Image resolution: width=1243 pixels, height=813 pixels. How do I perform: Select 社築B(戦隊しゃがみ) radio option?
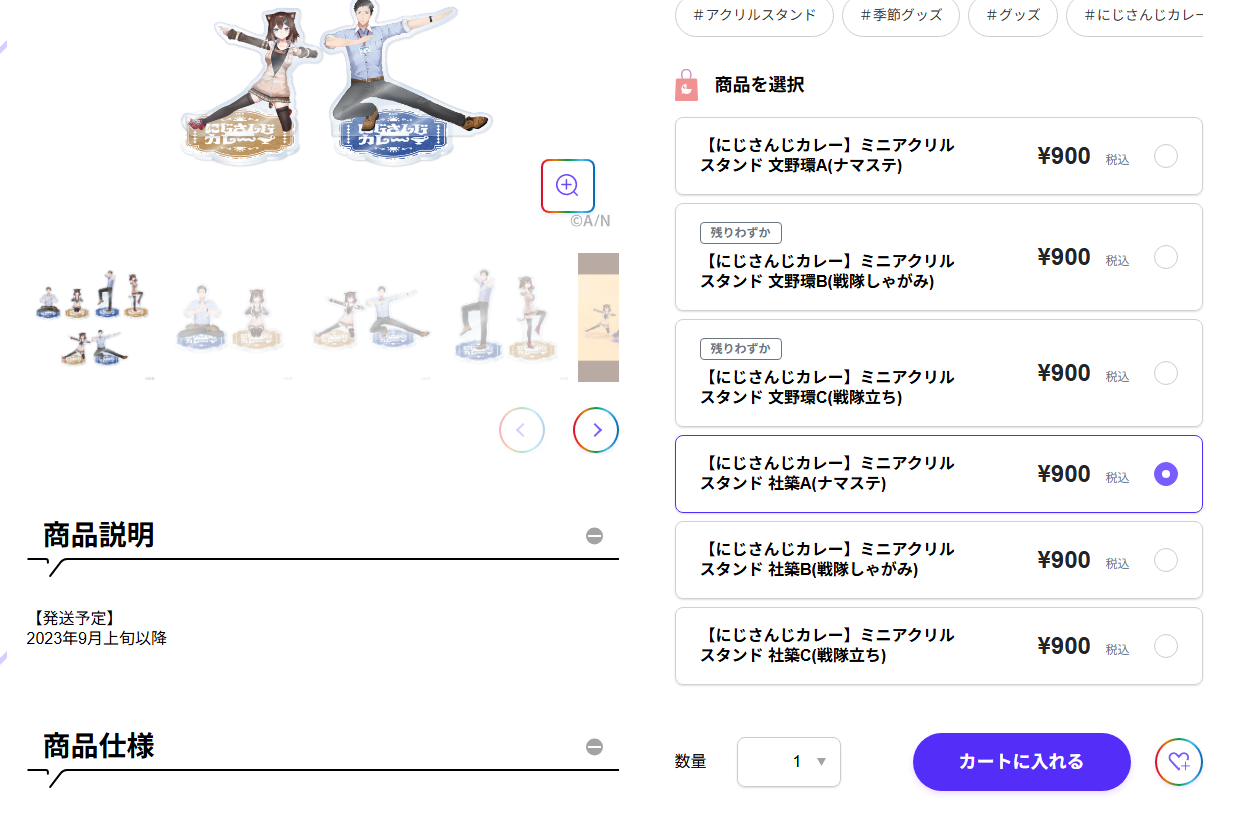coord(1165,560)
